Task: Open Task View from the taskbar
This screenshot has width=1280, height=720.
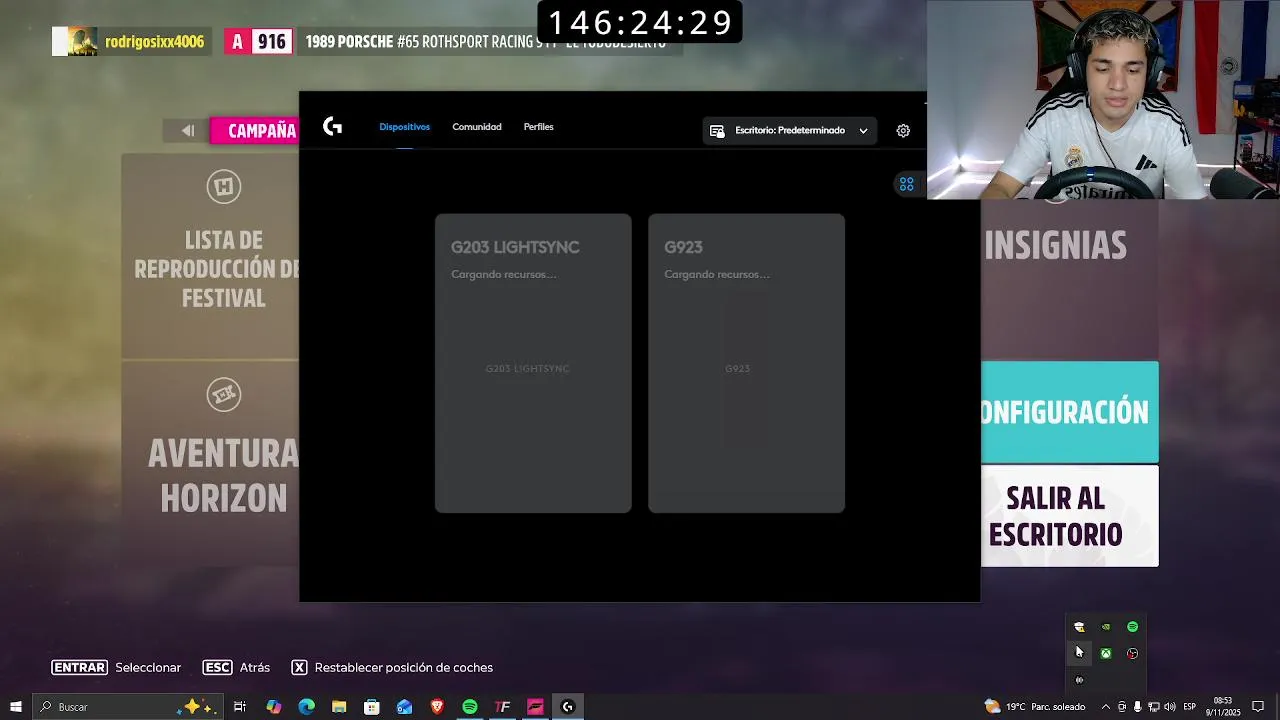Action: (x=240, y=707)
